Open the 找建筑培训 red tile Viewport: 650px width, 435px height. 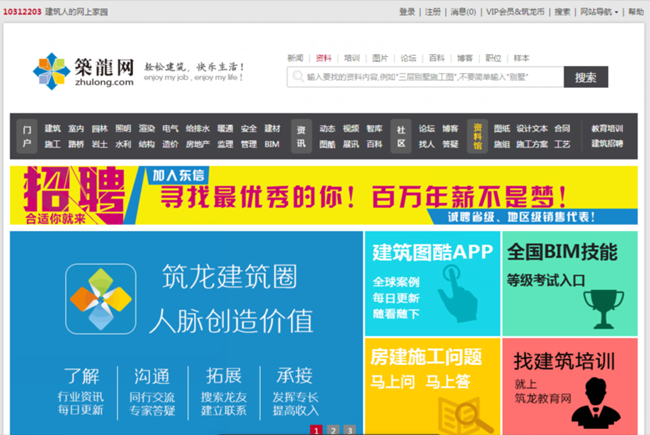point(570,386)
